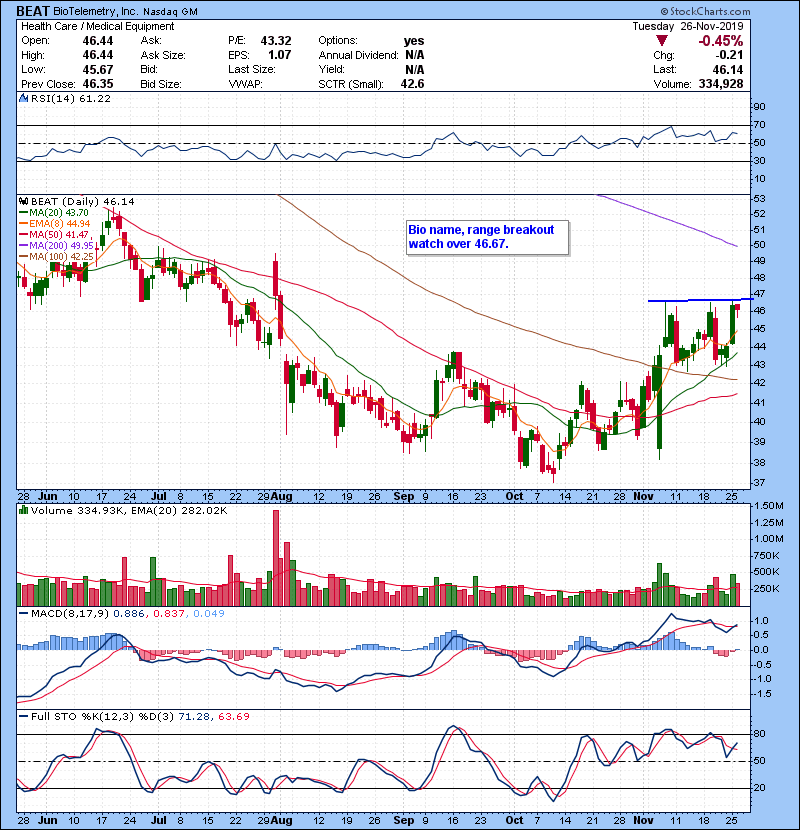Click the Volume 334.93K, EMA(20) 282.02K label
This screenshot has height=830, width=800.
(129, 511)
